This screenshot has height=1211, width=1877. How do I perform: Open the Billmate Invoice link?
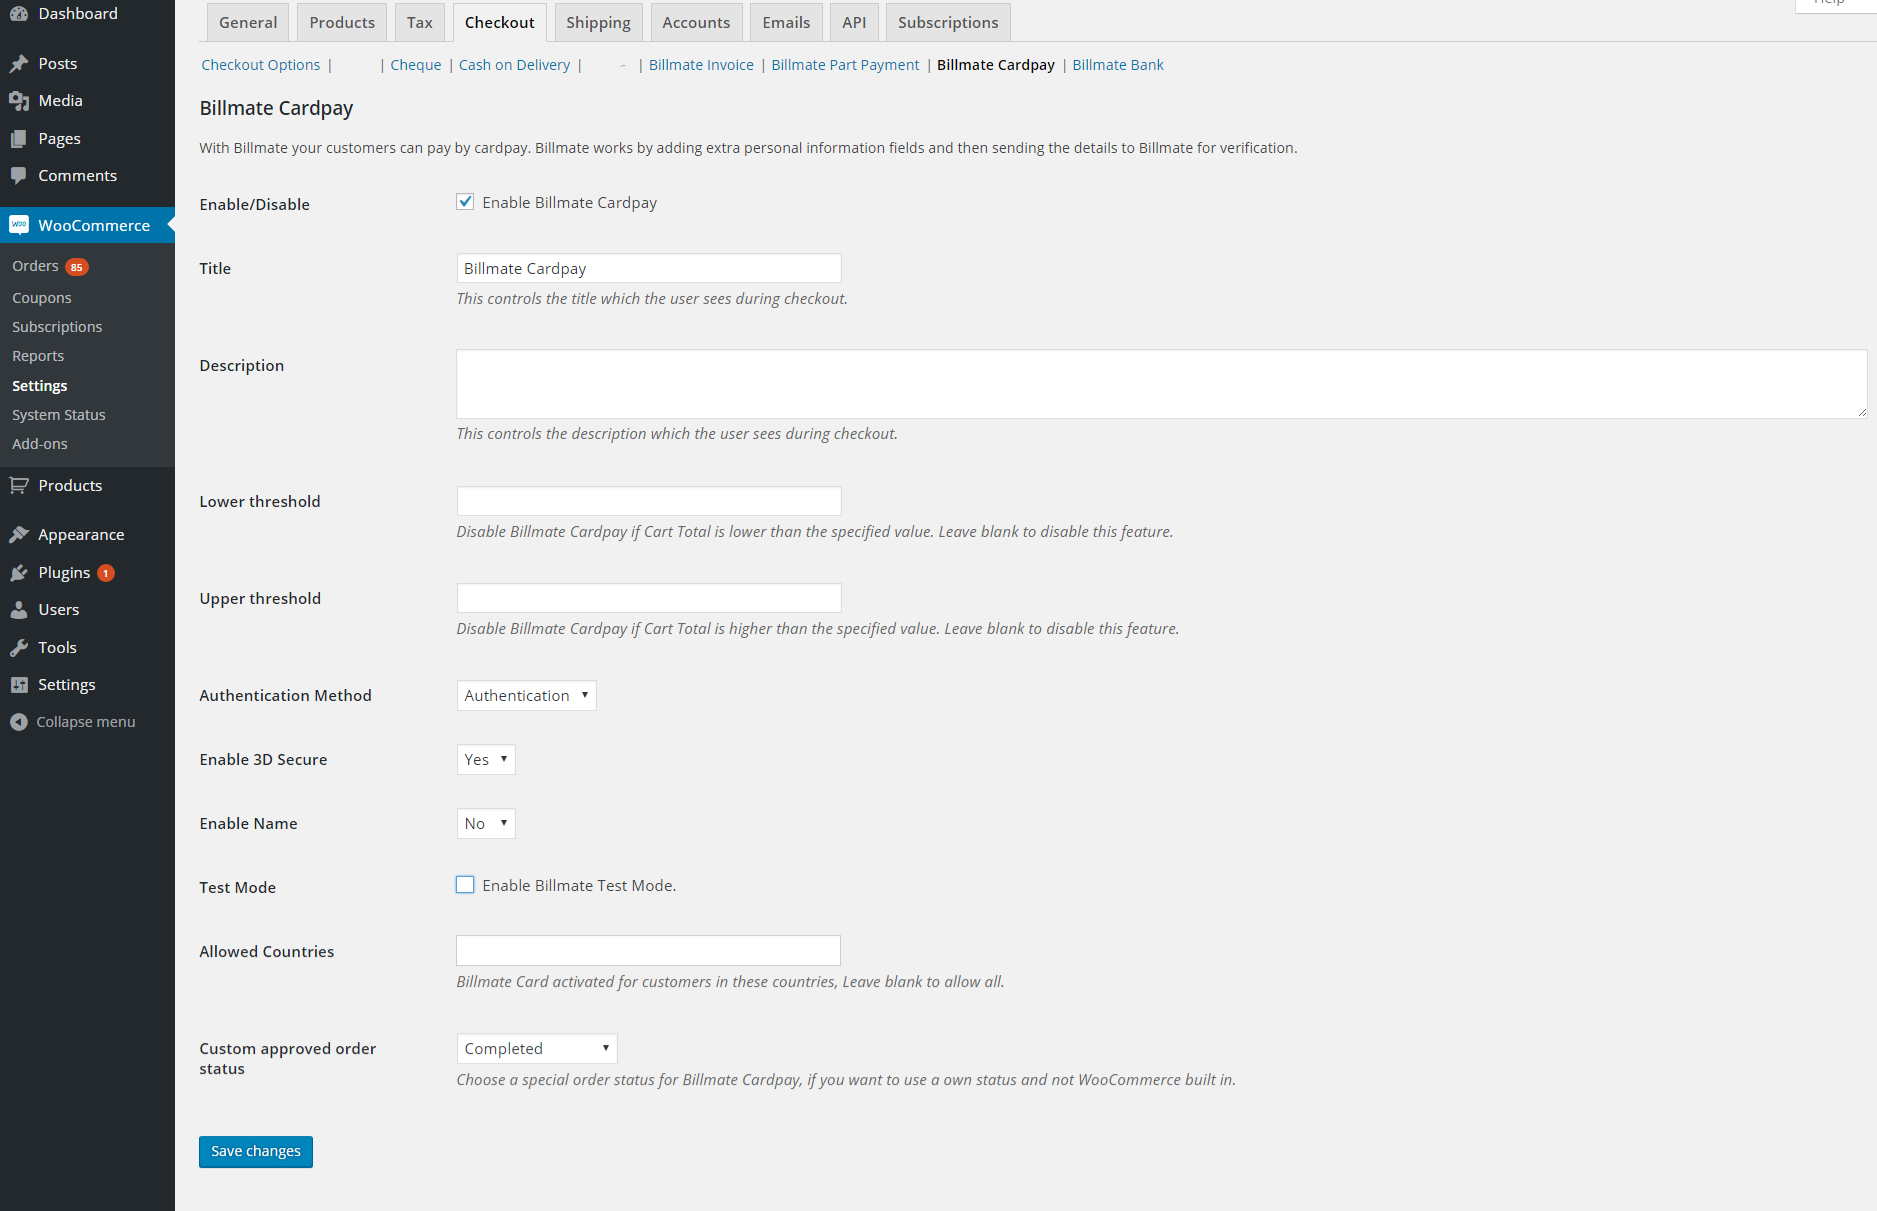click(x=701, y=65)
